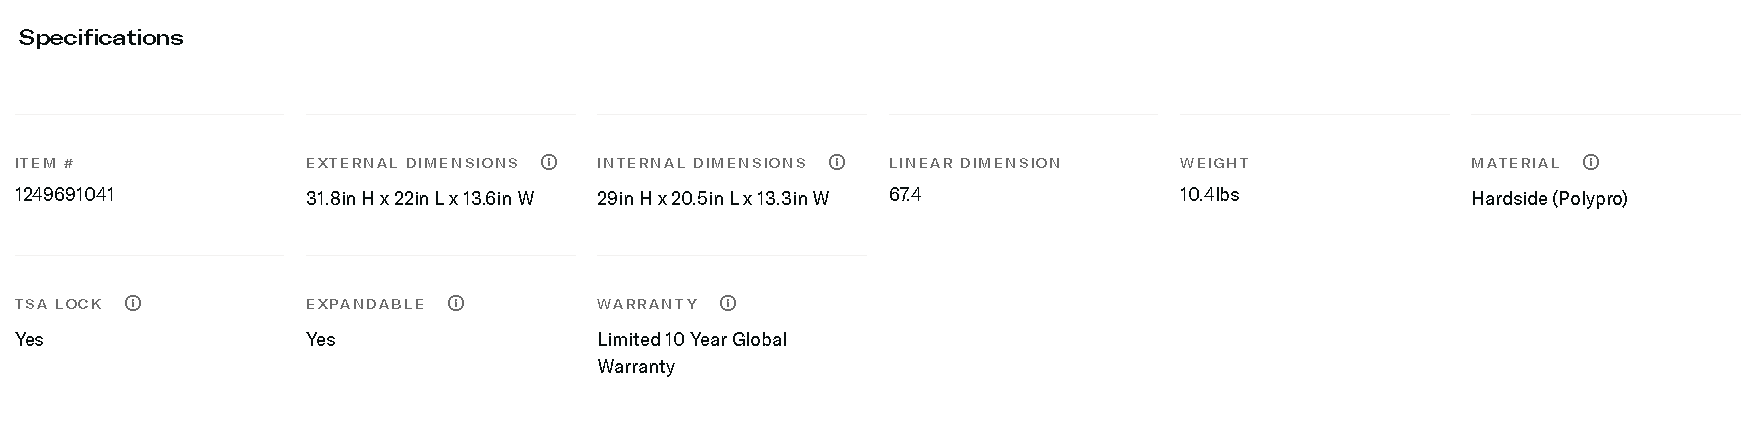1752x442 pixels.
Task: Click the Yes value under TSA Lock
Action: 29,339
